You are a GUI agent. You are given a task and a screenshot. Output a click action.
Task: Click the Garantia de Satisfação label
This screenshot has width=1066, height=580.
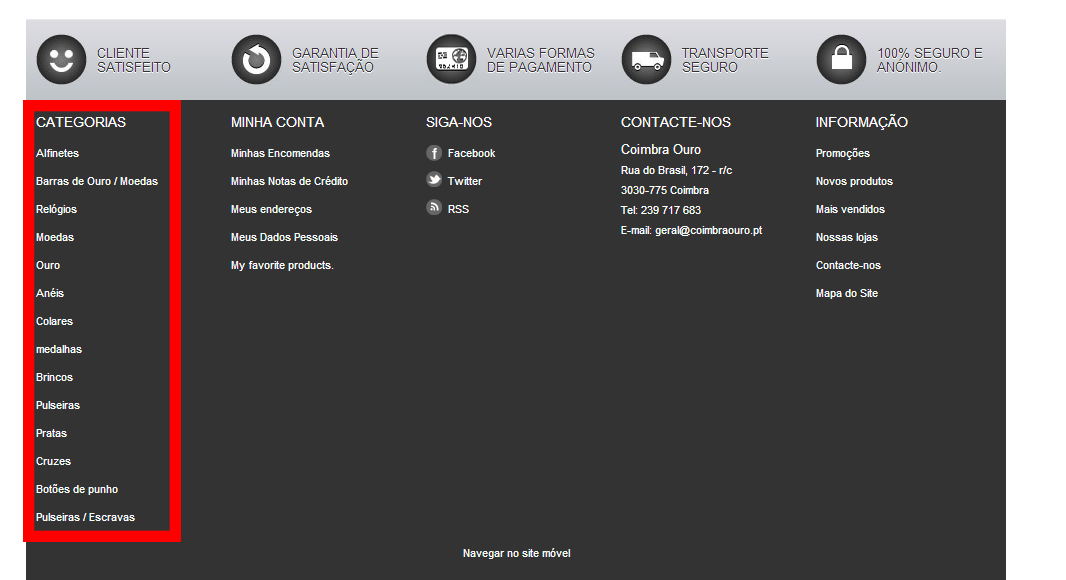[335, 60]
